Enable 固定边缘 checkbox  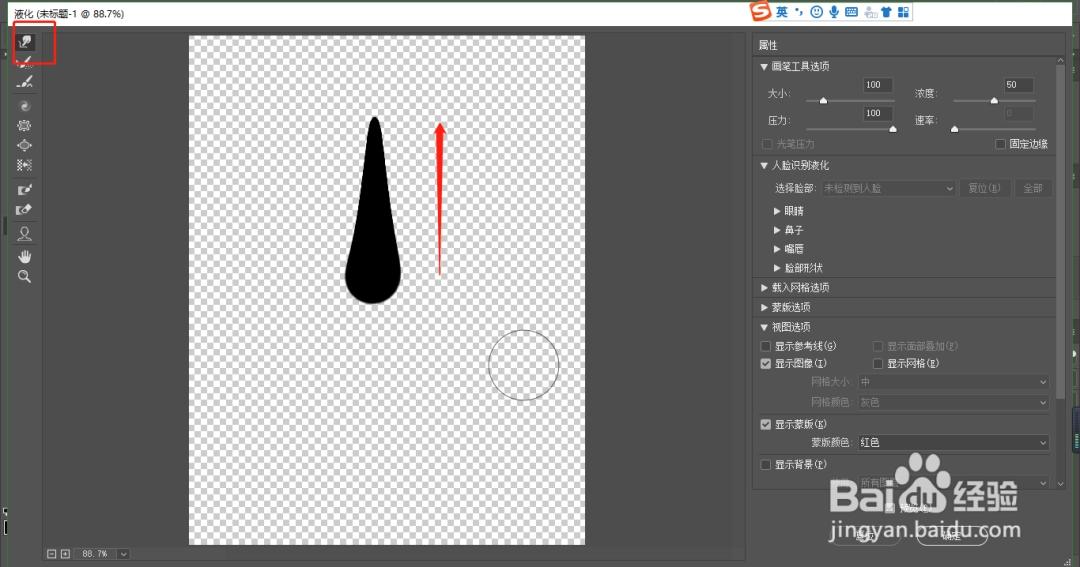(1001, 144)
